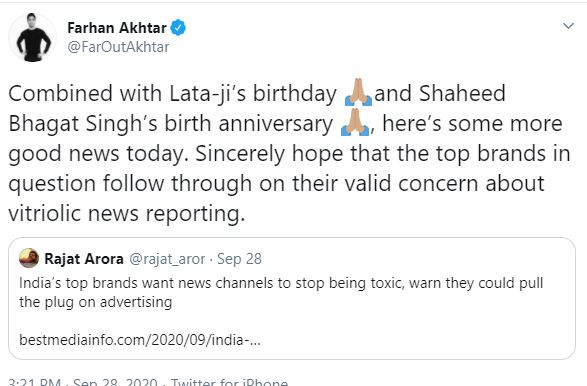Click folded hands emoji after 'birthday'
The width and height of the screenshot is (587, 386).
(358, 92)
